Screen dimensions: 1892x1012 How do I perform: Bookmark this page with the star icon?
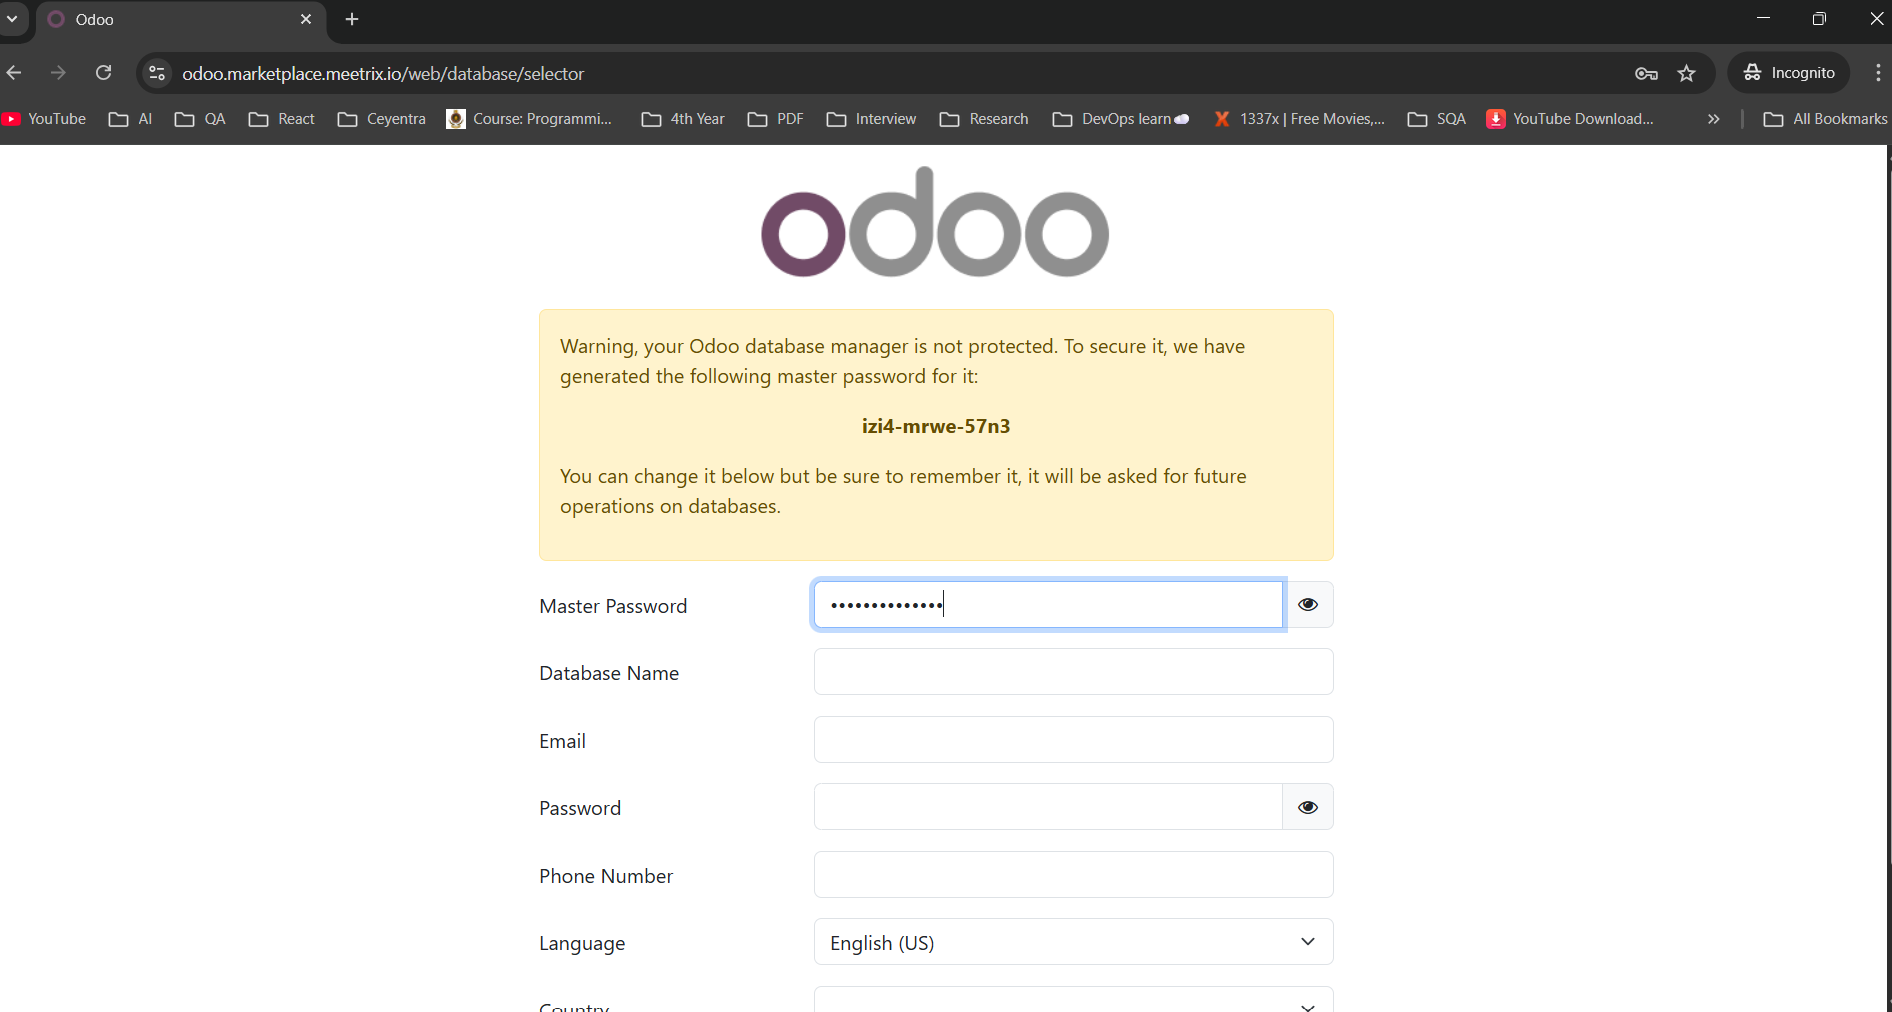tap(1687, 73)
